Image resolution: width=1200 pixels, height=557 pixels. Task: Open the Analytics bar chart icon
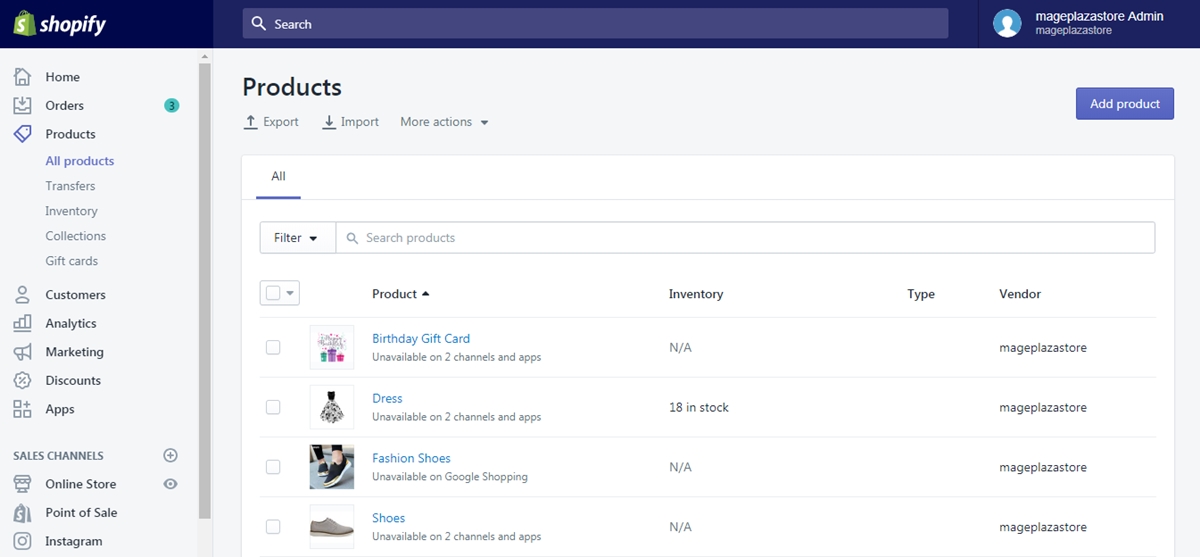[x=22, y=323]
